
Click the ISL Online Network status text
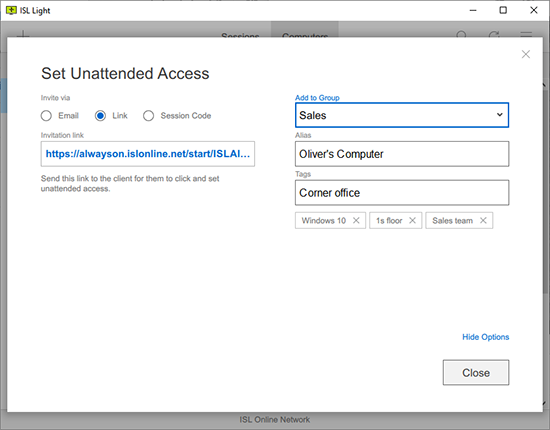pos(275,420)
